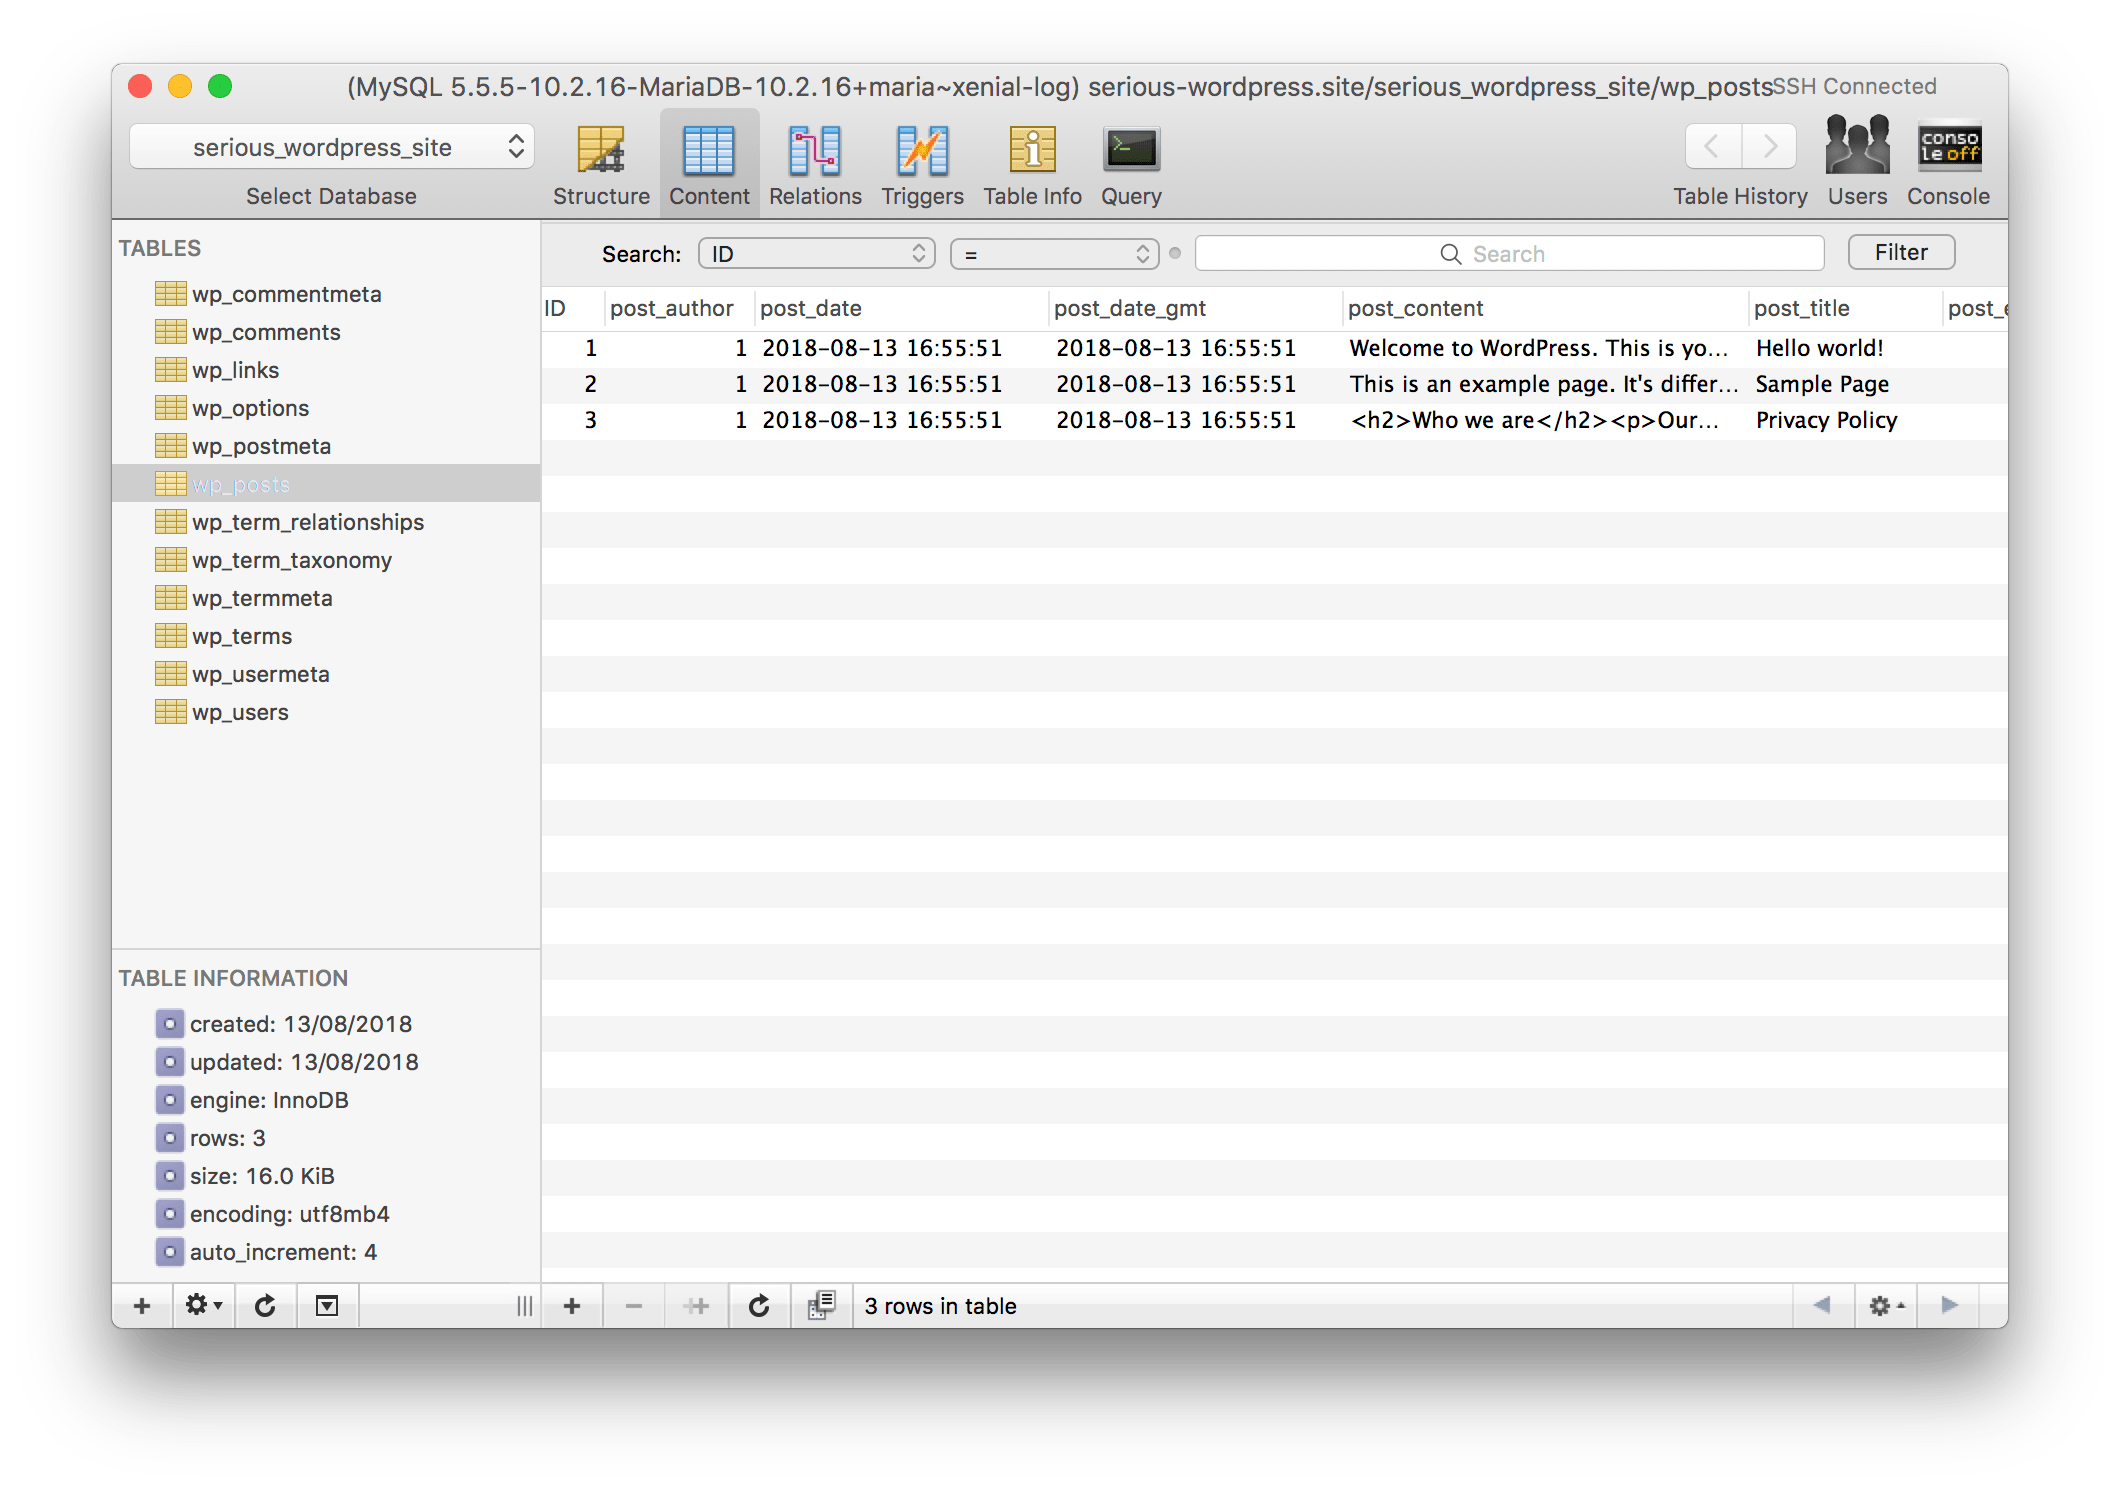Grab the sidebar width splitter handle

click(x=524, y=1306)
